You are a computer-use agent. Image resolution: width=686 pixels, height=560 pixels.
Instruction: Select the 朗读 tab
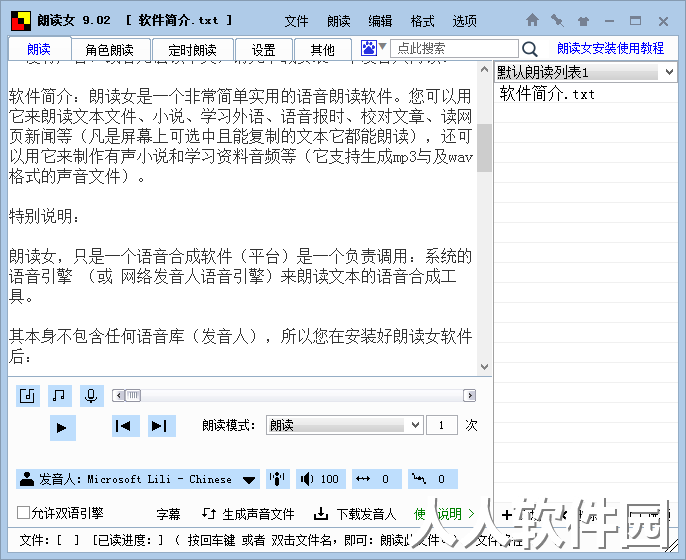39,49
